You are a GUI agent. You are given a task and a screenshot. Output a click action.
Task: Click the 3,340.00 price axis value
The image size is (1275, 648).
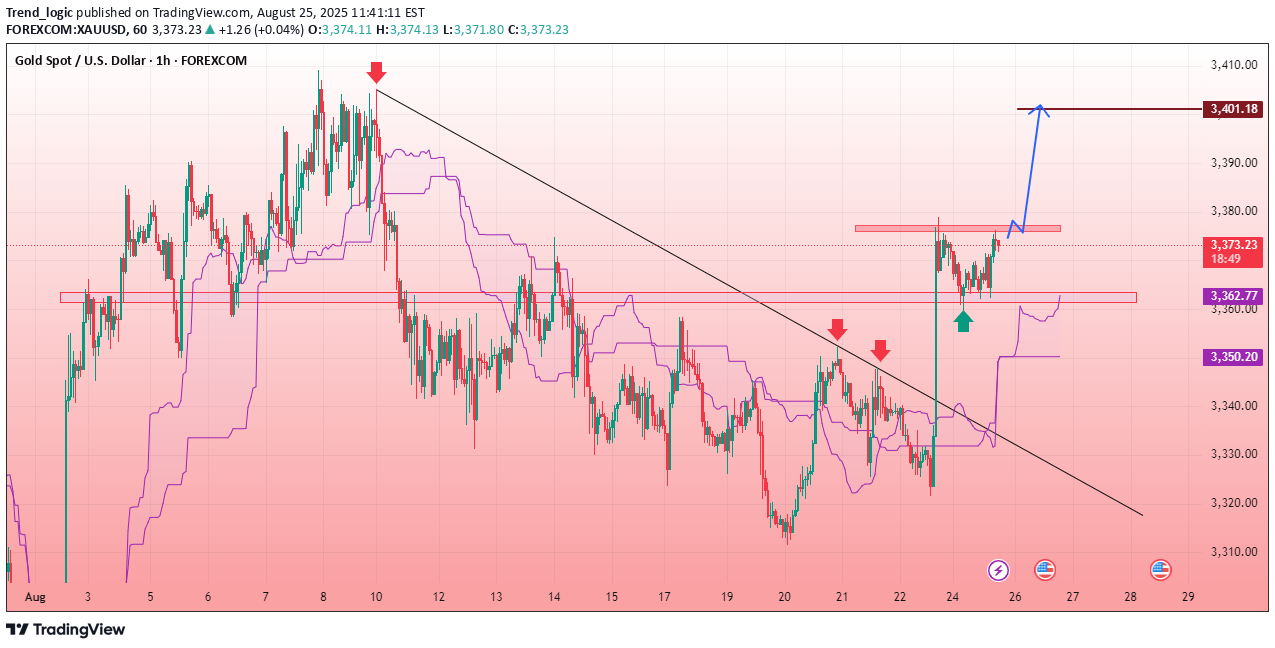1233,406
